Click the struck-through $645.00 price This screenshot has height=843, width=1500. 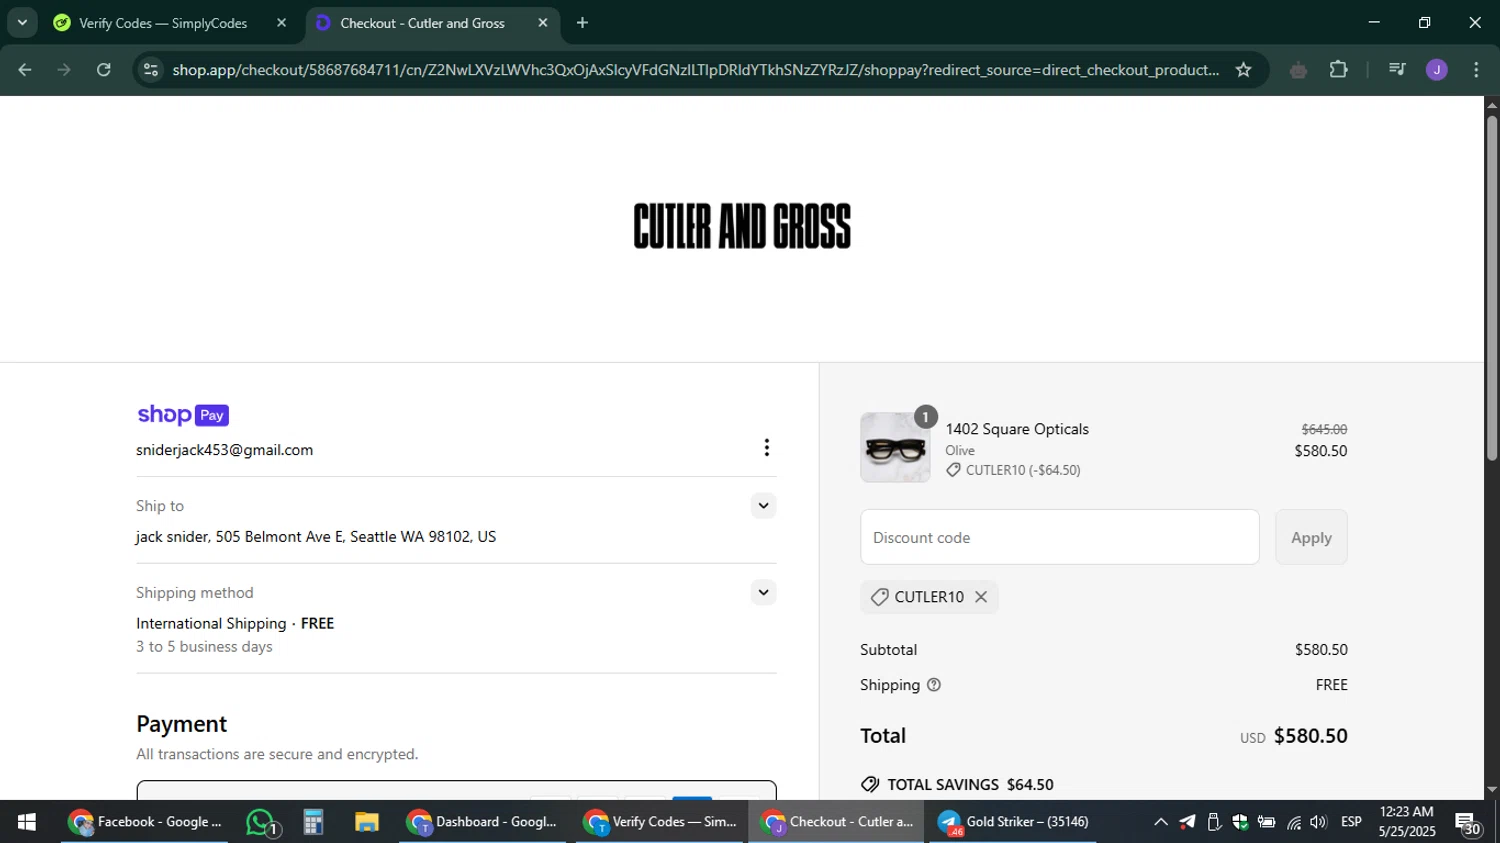pos(1324,429)
